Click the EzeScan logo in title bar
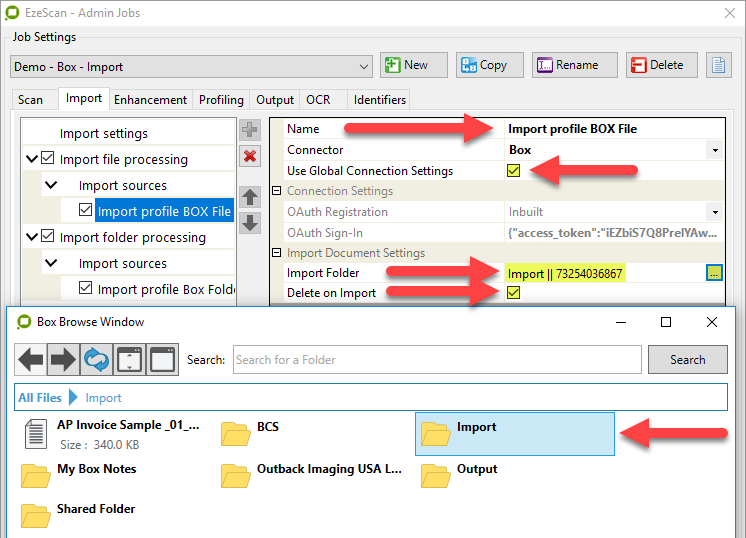746x538 pixels. pos(12,13)
